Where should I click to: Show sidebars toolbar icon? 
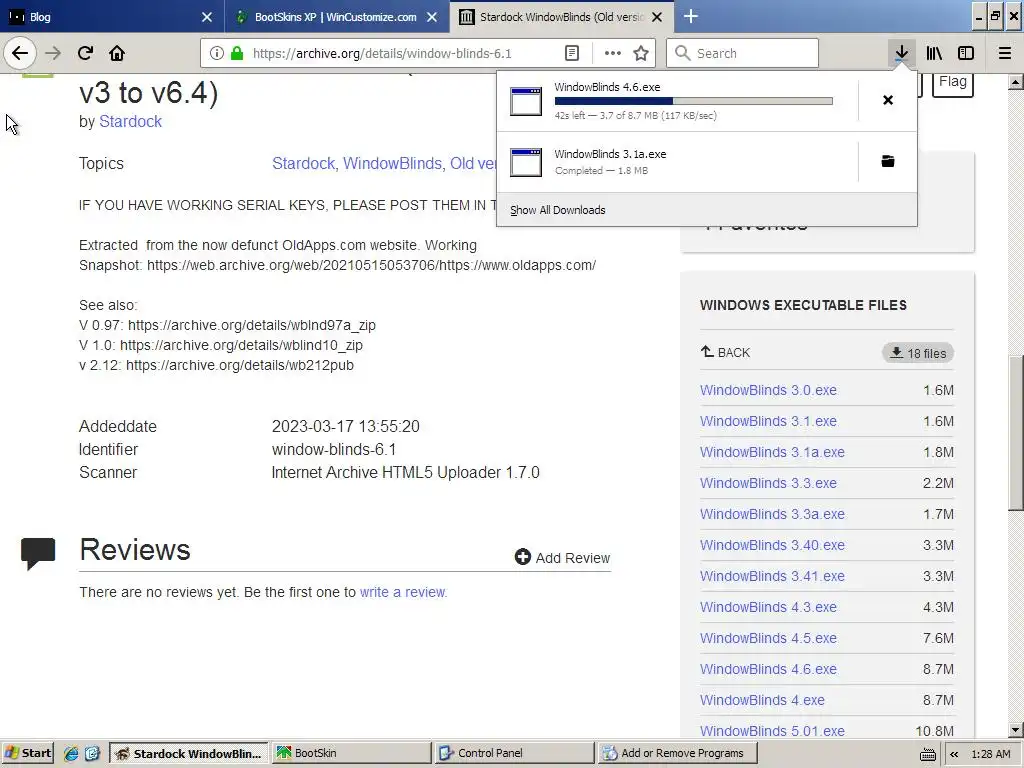(966, 53)
